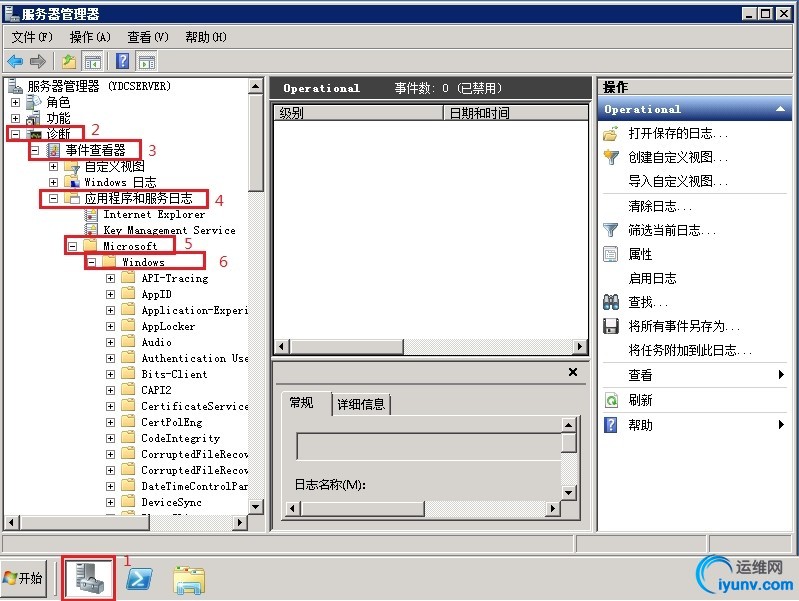The height and width of the screenshot is (601, 799).
Task: Click 清除日志 action
Action: 660,206
